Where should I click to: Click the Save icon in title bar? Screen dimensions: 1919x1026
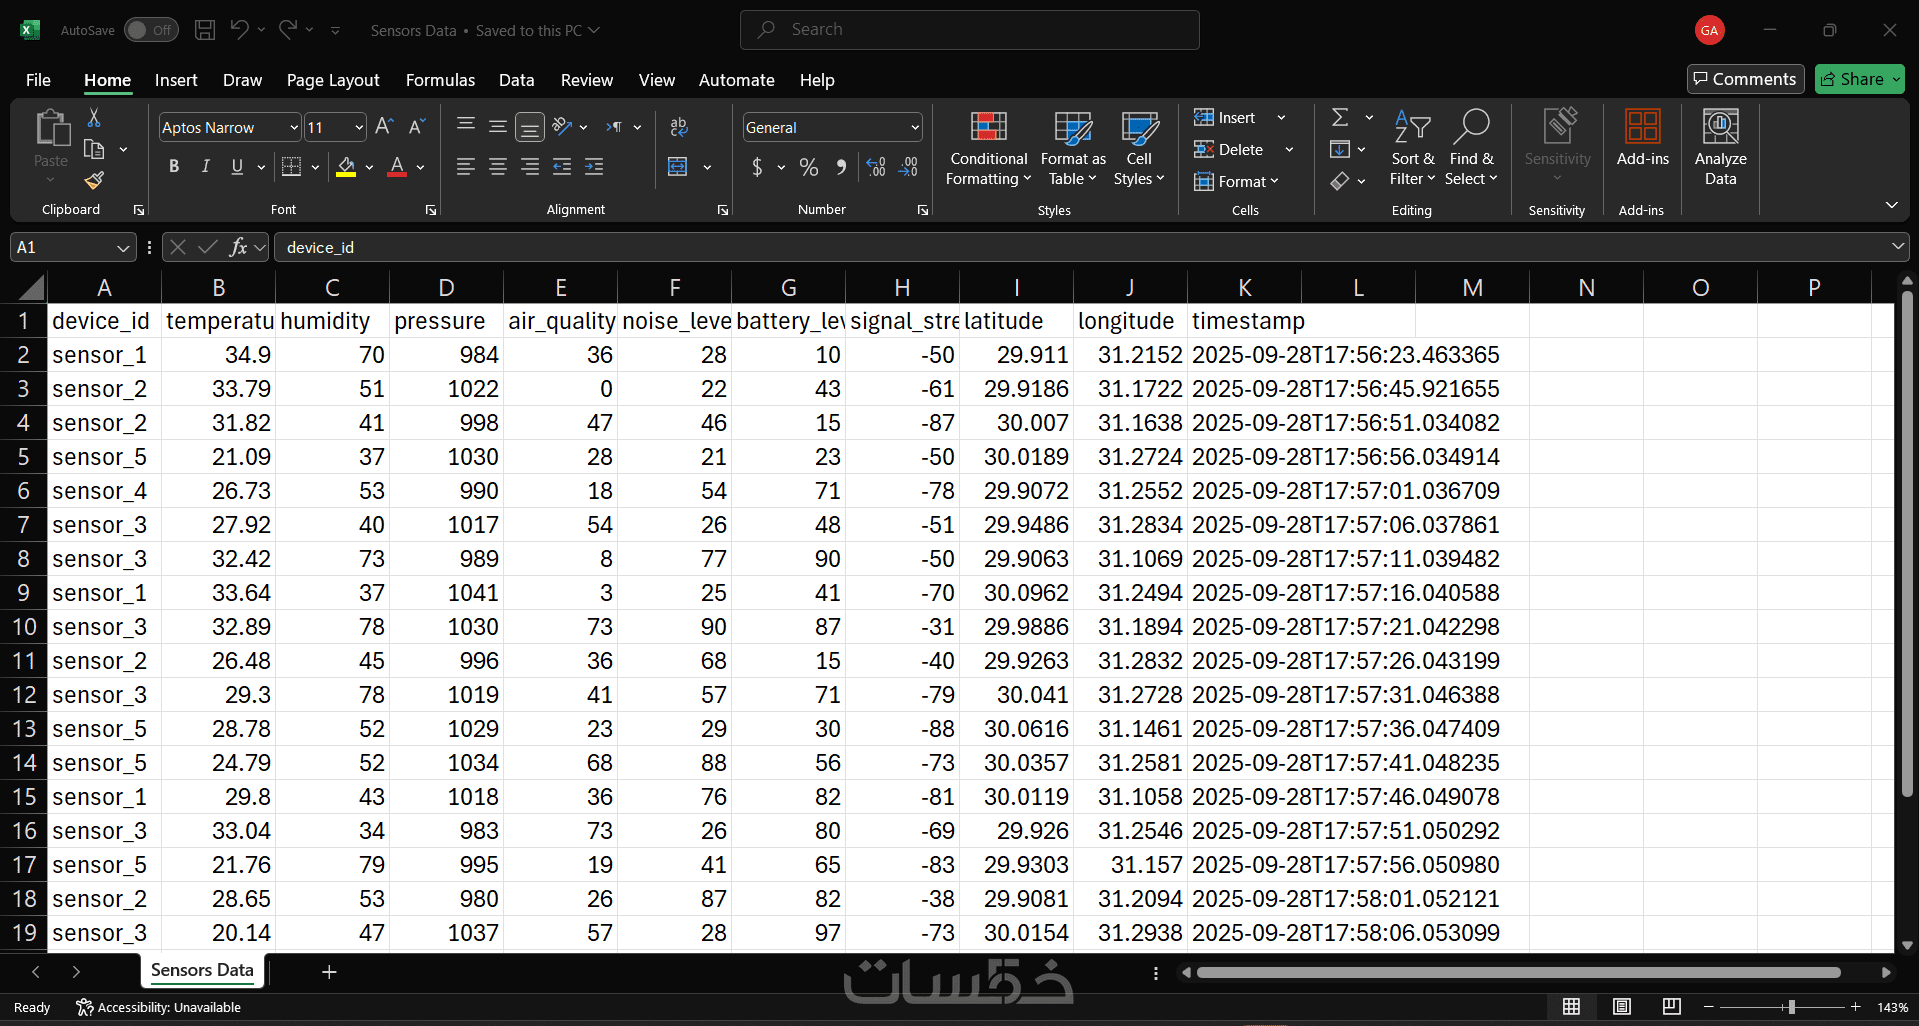pos(205,30)
